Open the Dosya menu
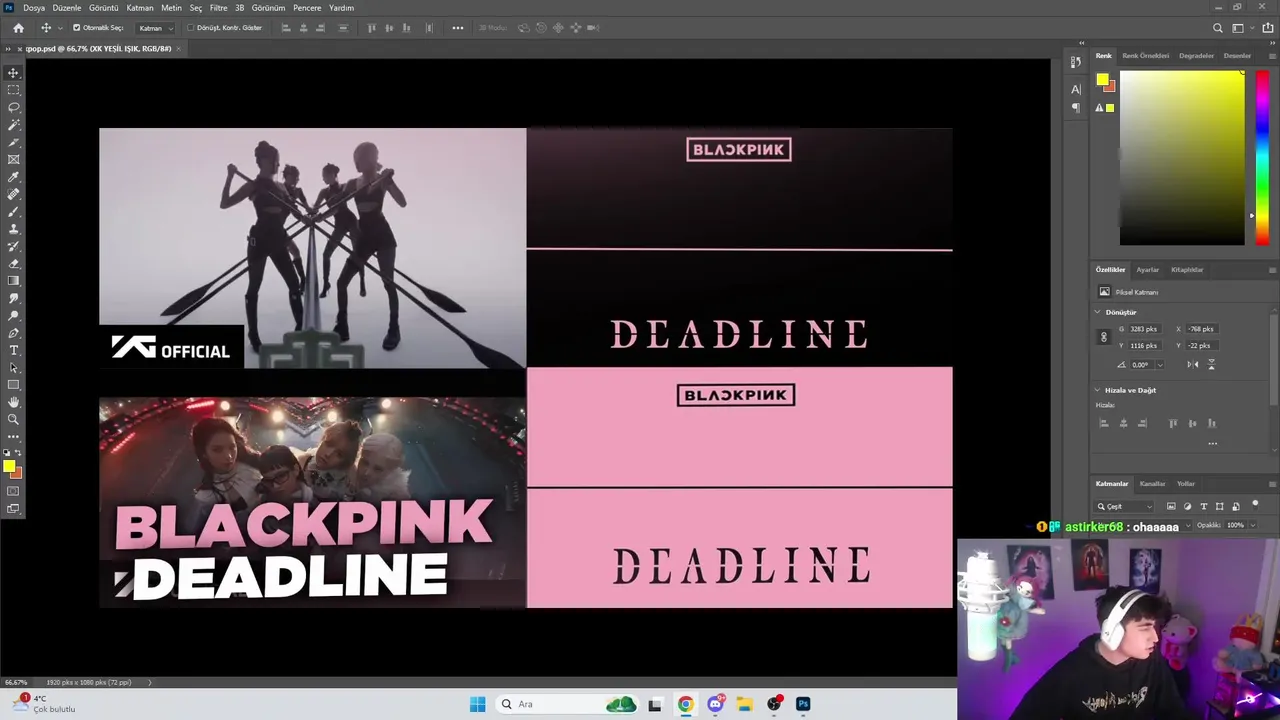The height and width of the screenshot is (720, 1280). [34, 7]
